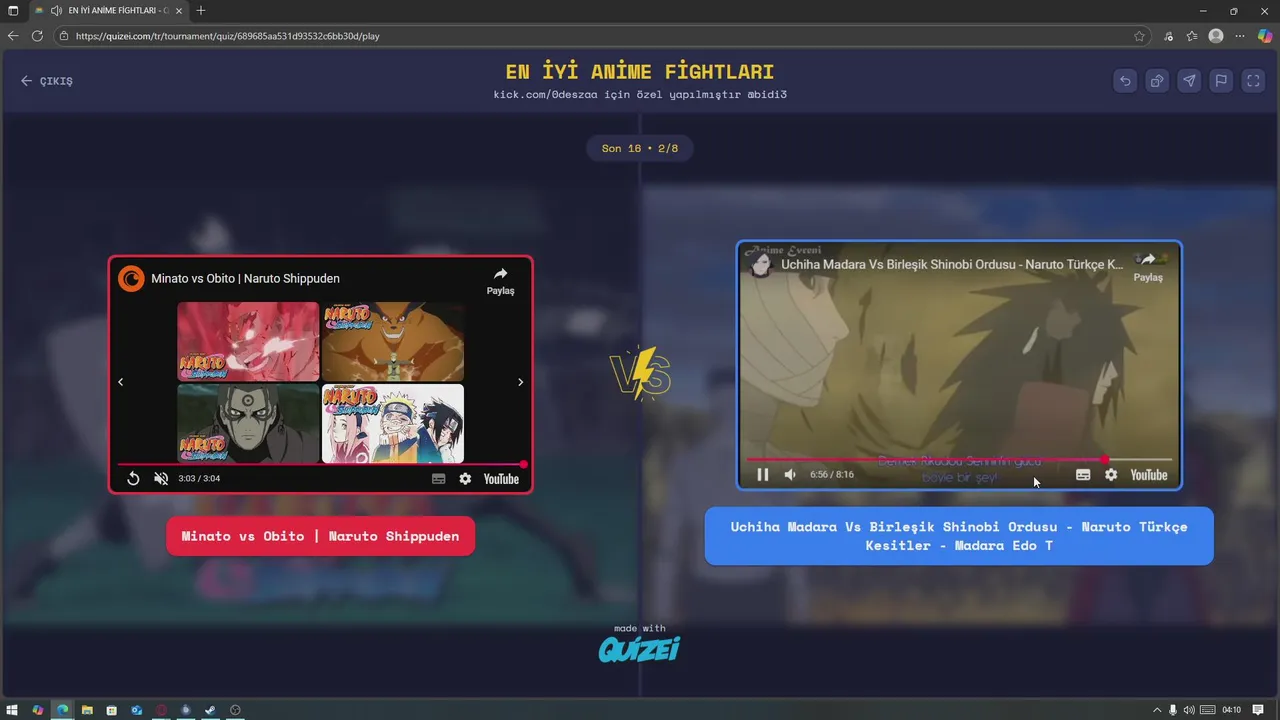This screenshot has height=720, width=1280.
Task: Enter fullscreen mode on quiz page
Action: (x=1253, y=81)
